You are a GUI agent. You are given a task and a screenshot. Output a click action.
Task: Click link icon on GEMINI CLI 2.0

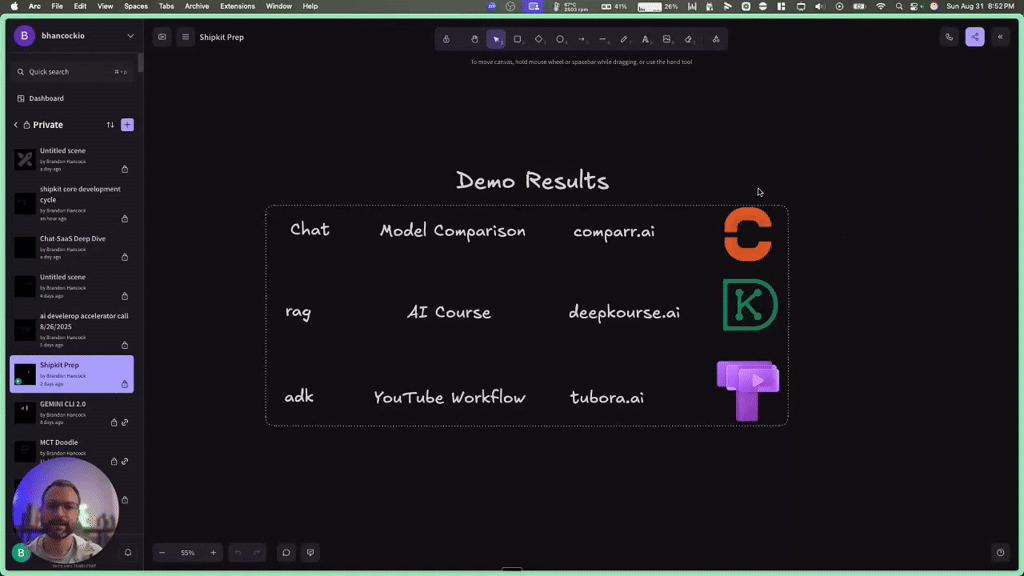[125, 423]
